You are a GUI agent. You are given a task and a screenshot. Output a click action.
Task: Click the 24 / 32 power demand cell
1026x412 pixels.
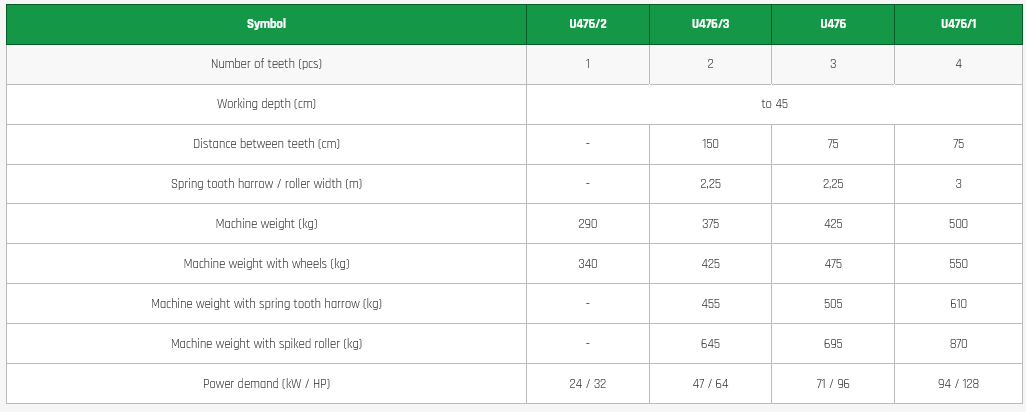coord(588,384)
